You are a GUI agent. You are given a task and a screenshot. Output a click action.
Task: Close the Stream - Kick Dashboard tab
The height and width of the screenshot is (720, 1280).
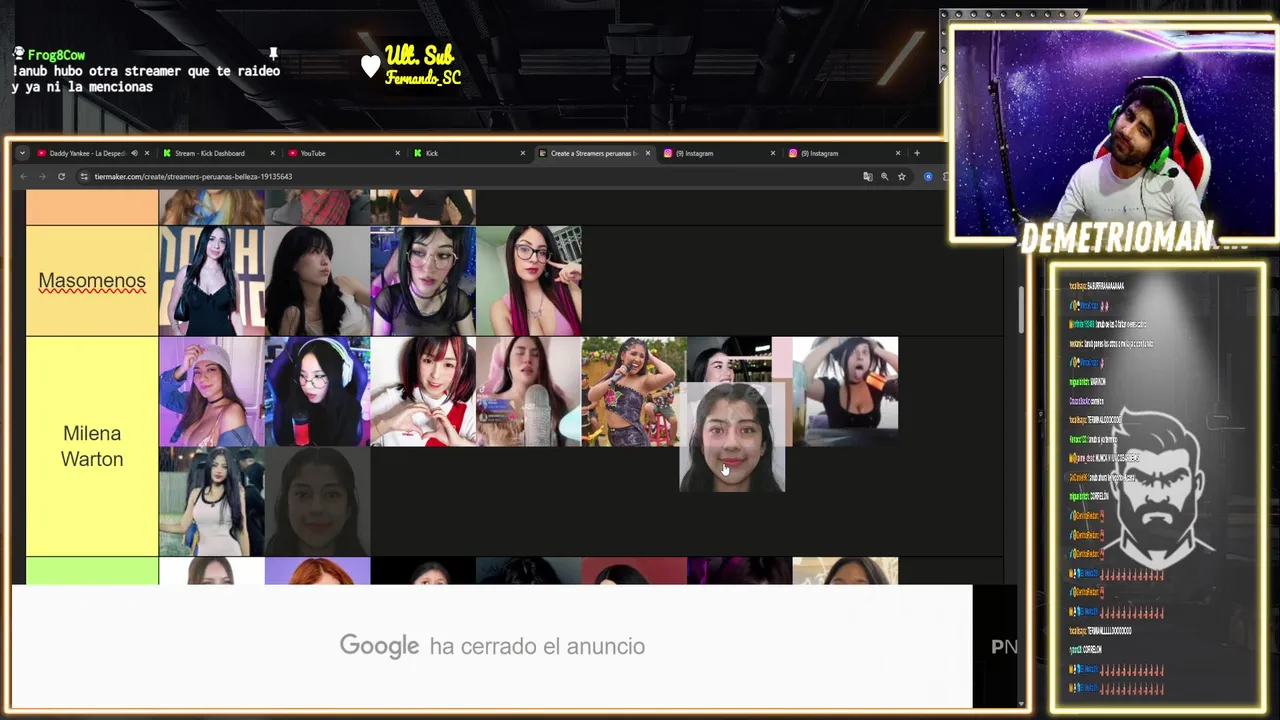(272, 153)
